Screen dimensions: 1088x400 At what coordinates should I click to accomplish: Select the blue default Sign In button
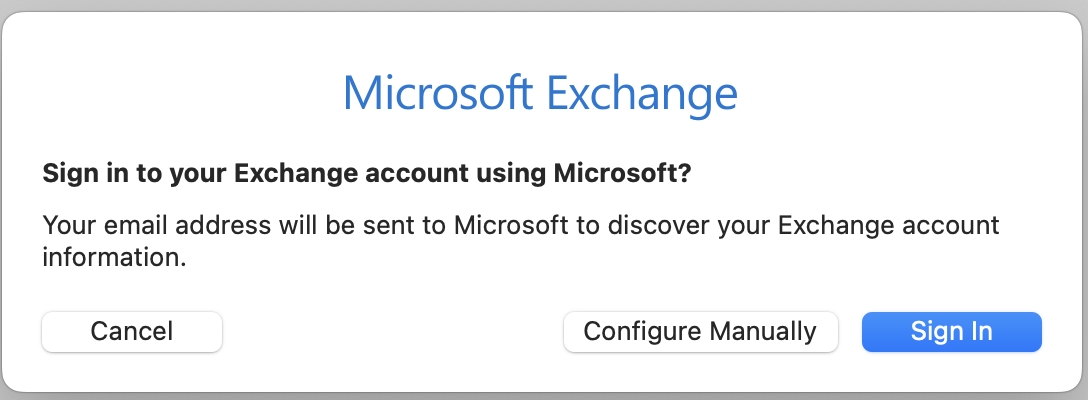point(951,331)
